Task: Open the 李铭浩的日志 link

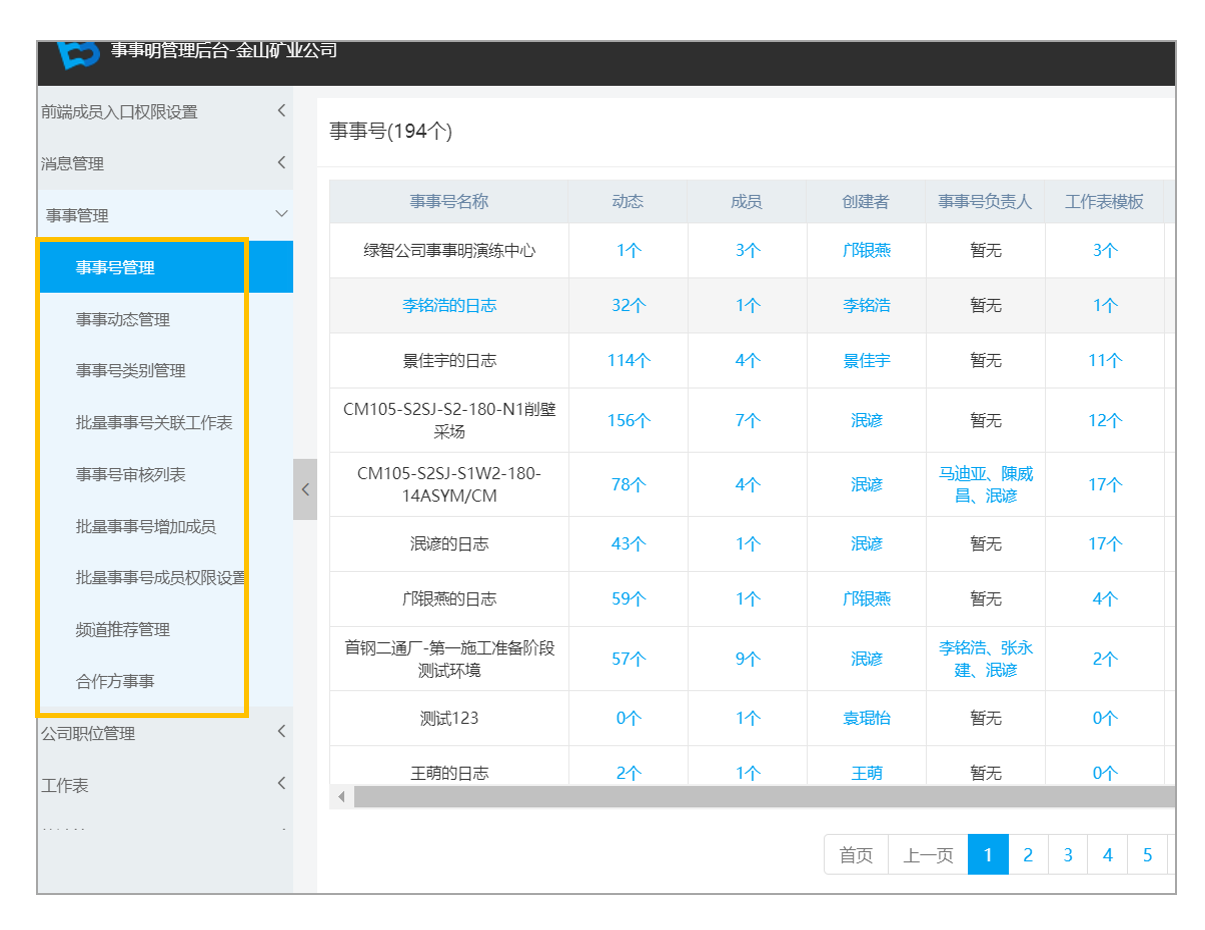Action: click(x=449, y=305)
